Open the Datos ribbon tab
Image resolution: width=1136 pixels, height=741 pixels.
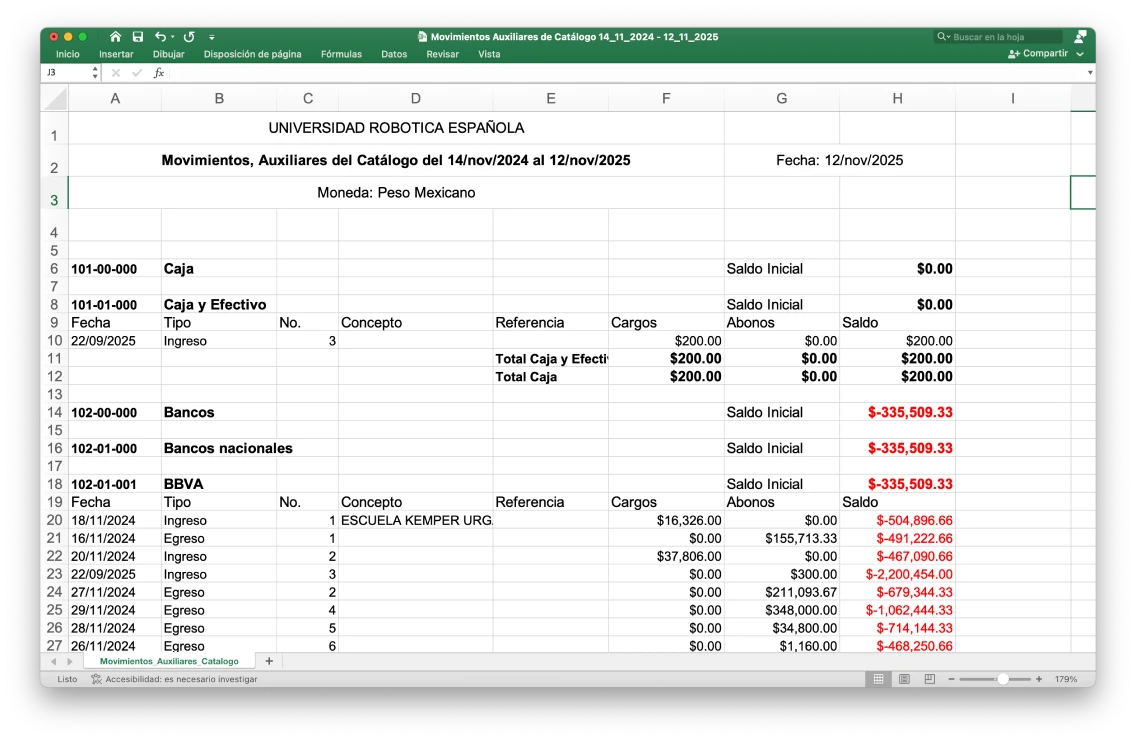tap(395, 54)
